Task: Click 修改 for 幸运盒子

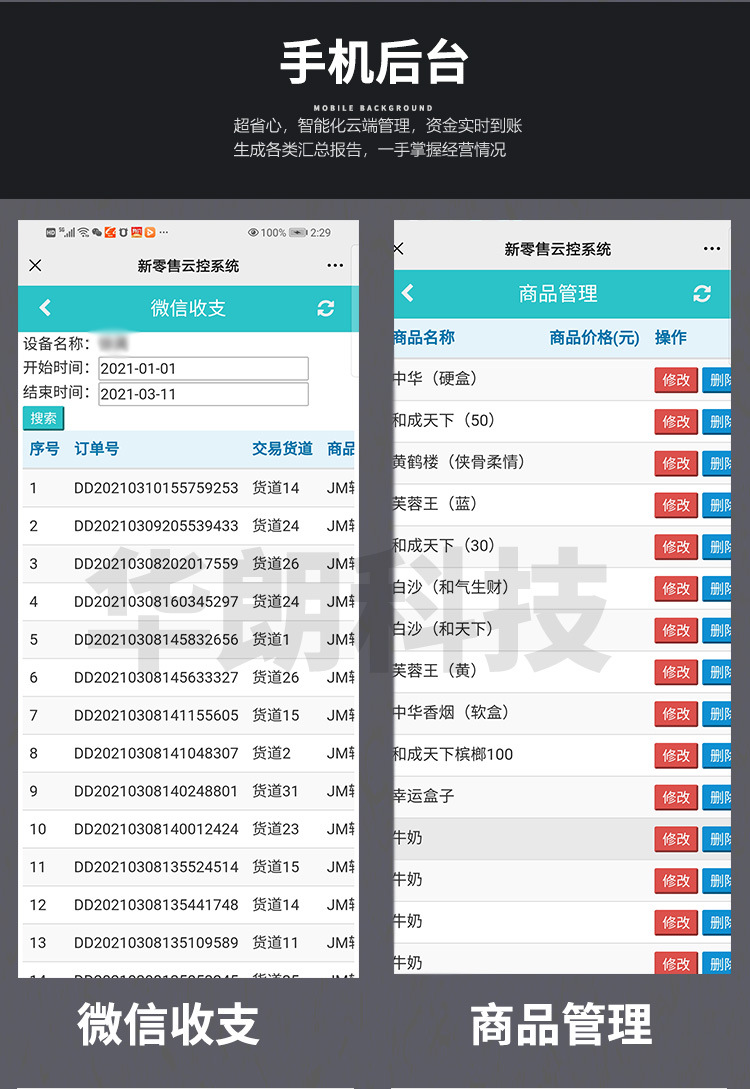Action: point(676,797)
